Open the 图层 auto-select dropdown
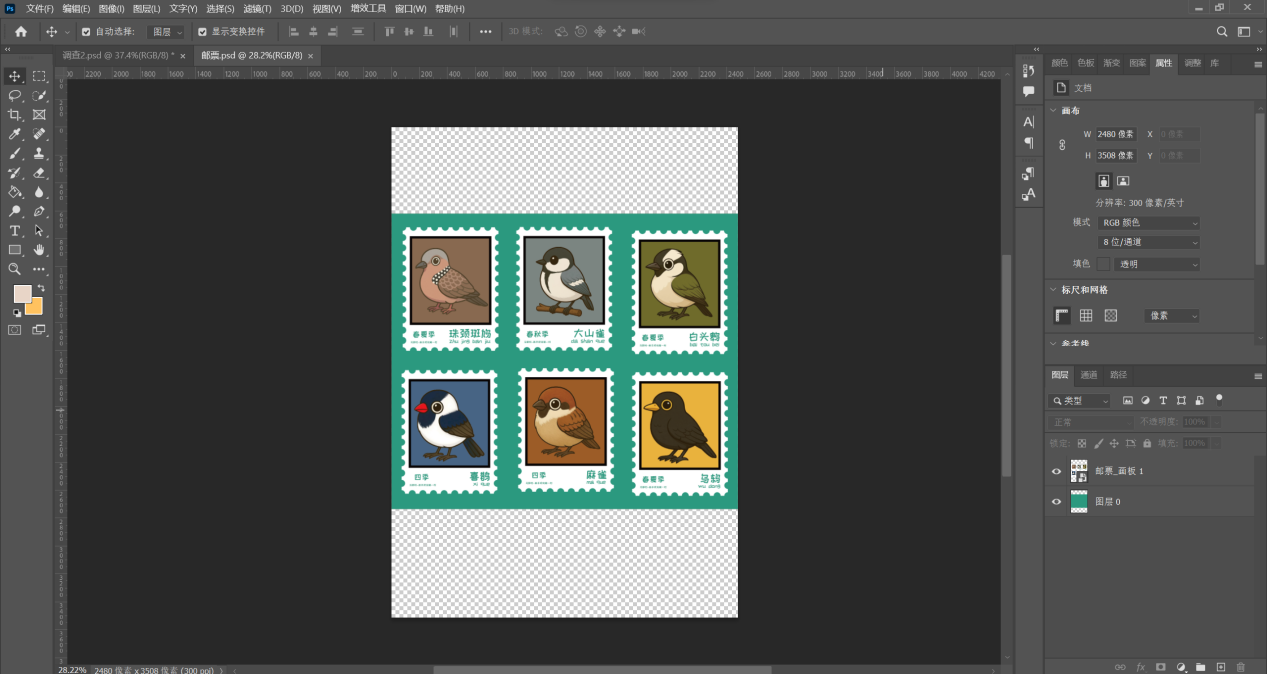Viewport: 1267px width, 674px height. [x=167, y=31]
